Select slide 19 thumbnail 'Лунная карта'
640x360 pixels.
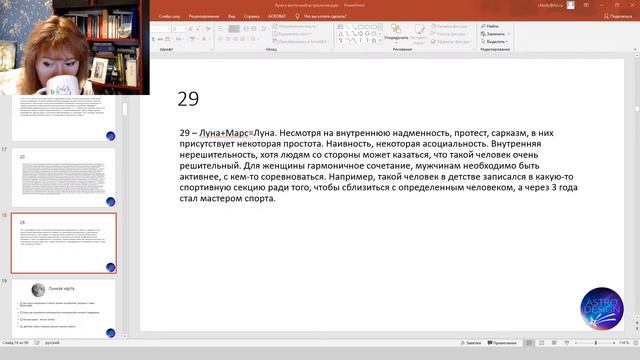(64, 309)
